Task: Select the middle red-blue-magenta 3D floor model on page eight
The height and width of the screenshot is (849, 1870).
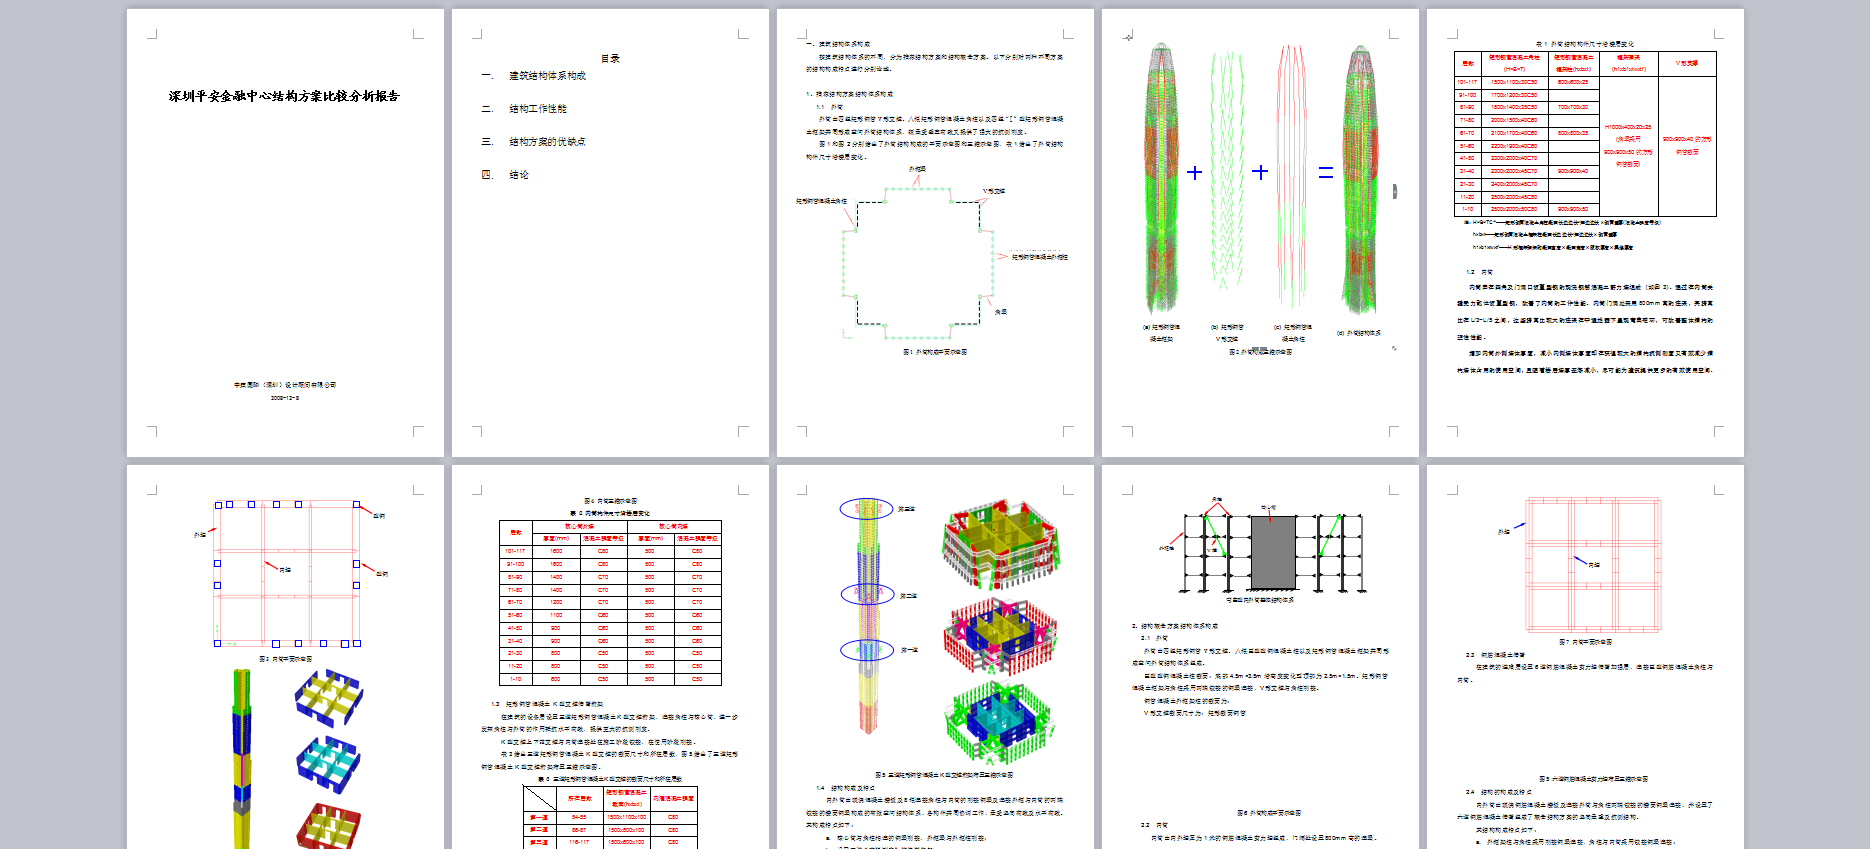Action: point(1000,637)
